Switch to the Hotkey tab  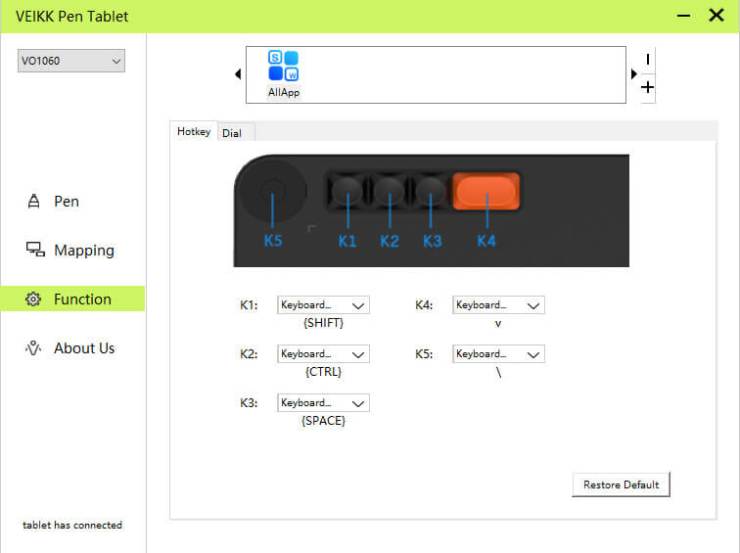coord(193,132)
